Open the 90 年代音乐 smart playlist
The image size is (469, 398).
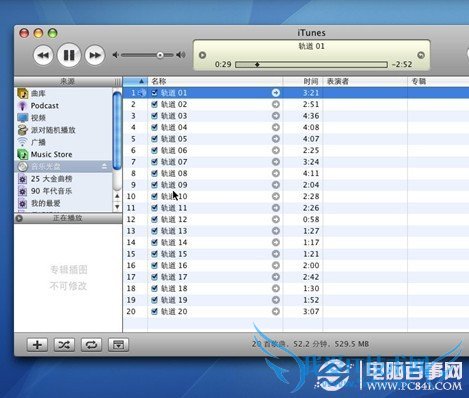[64, 191]
